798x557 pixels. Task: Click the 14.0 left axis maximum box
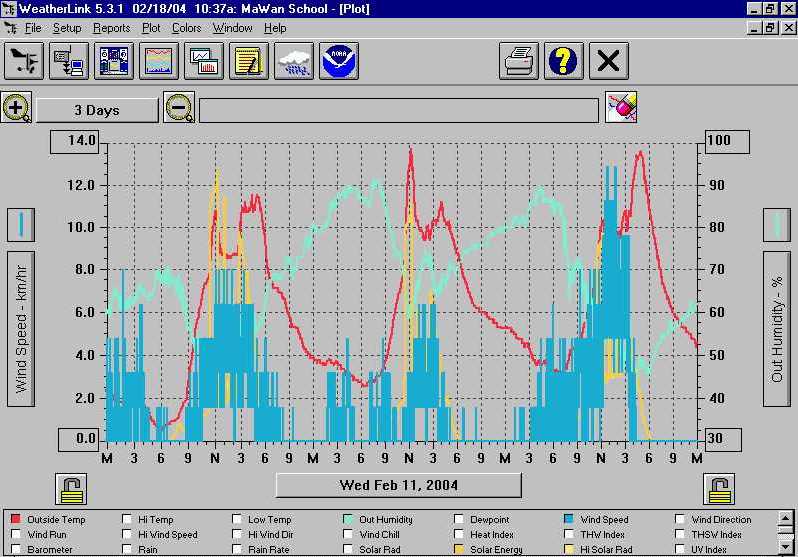click(x=74, y=142)
